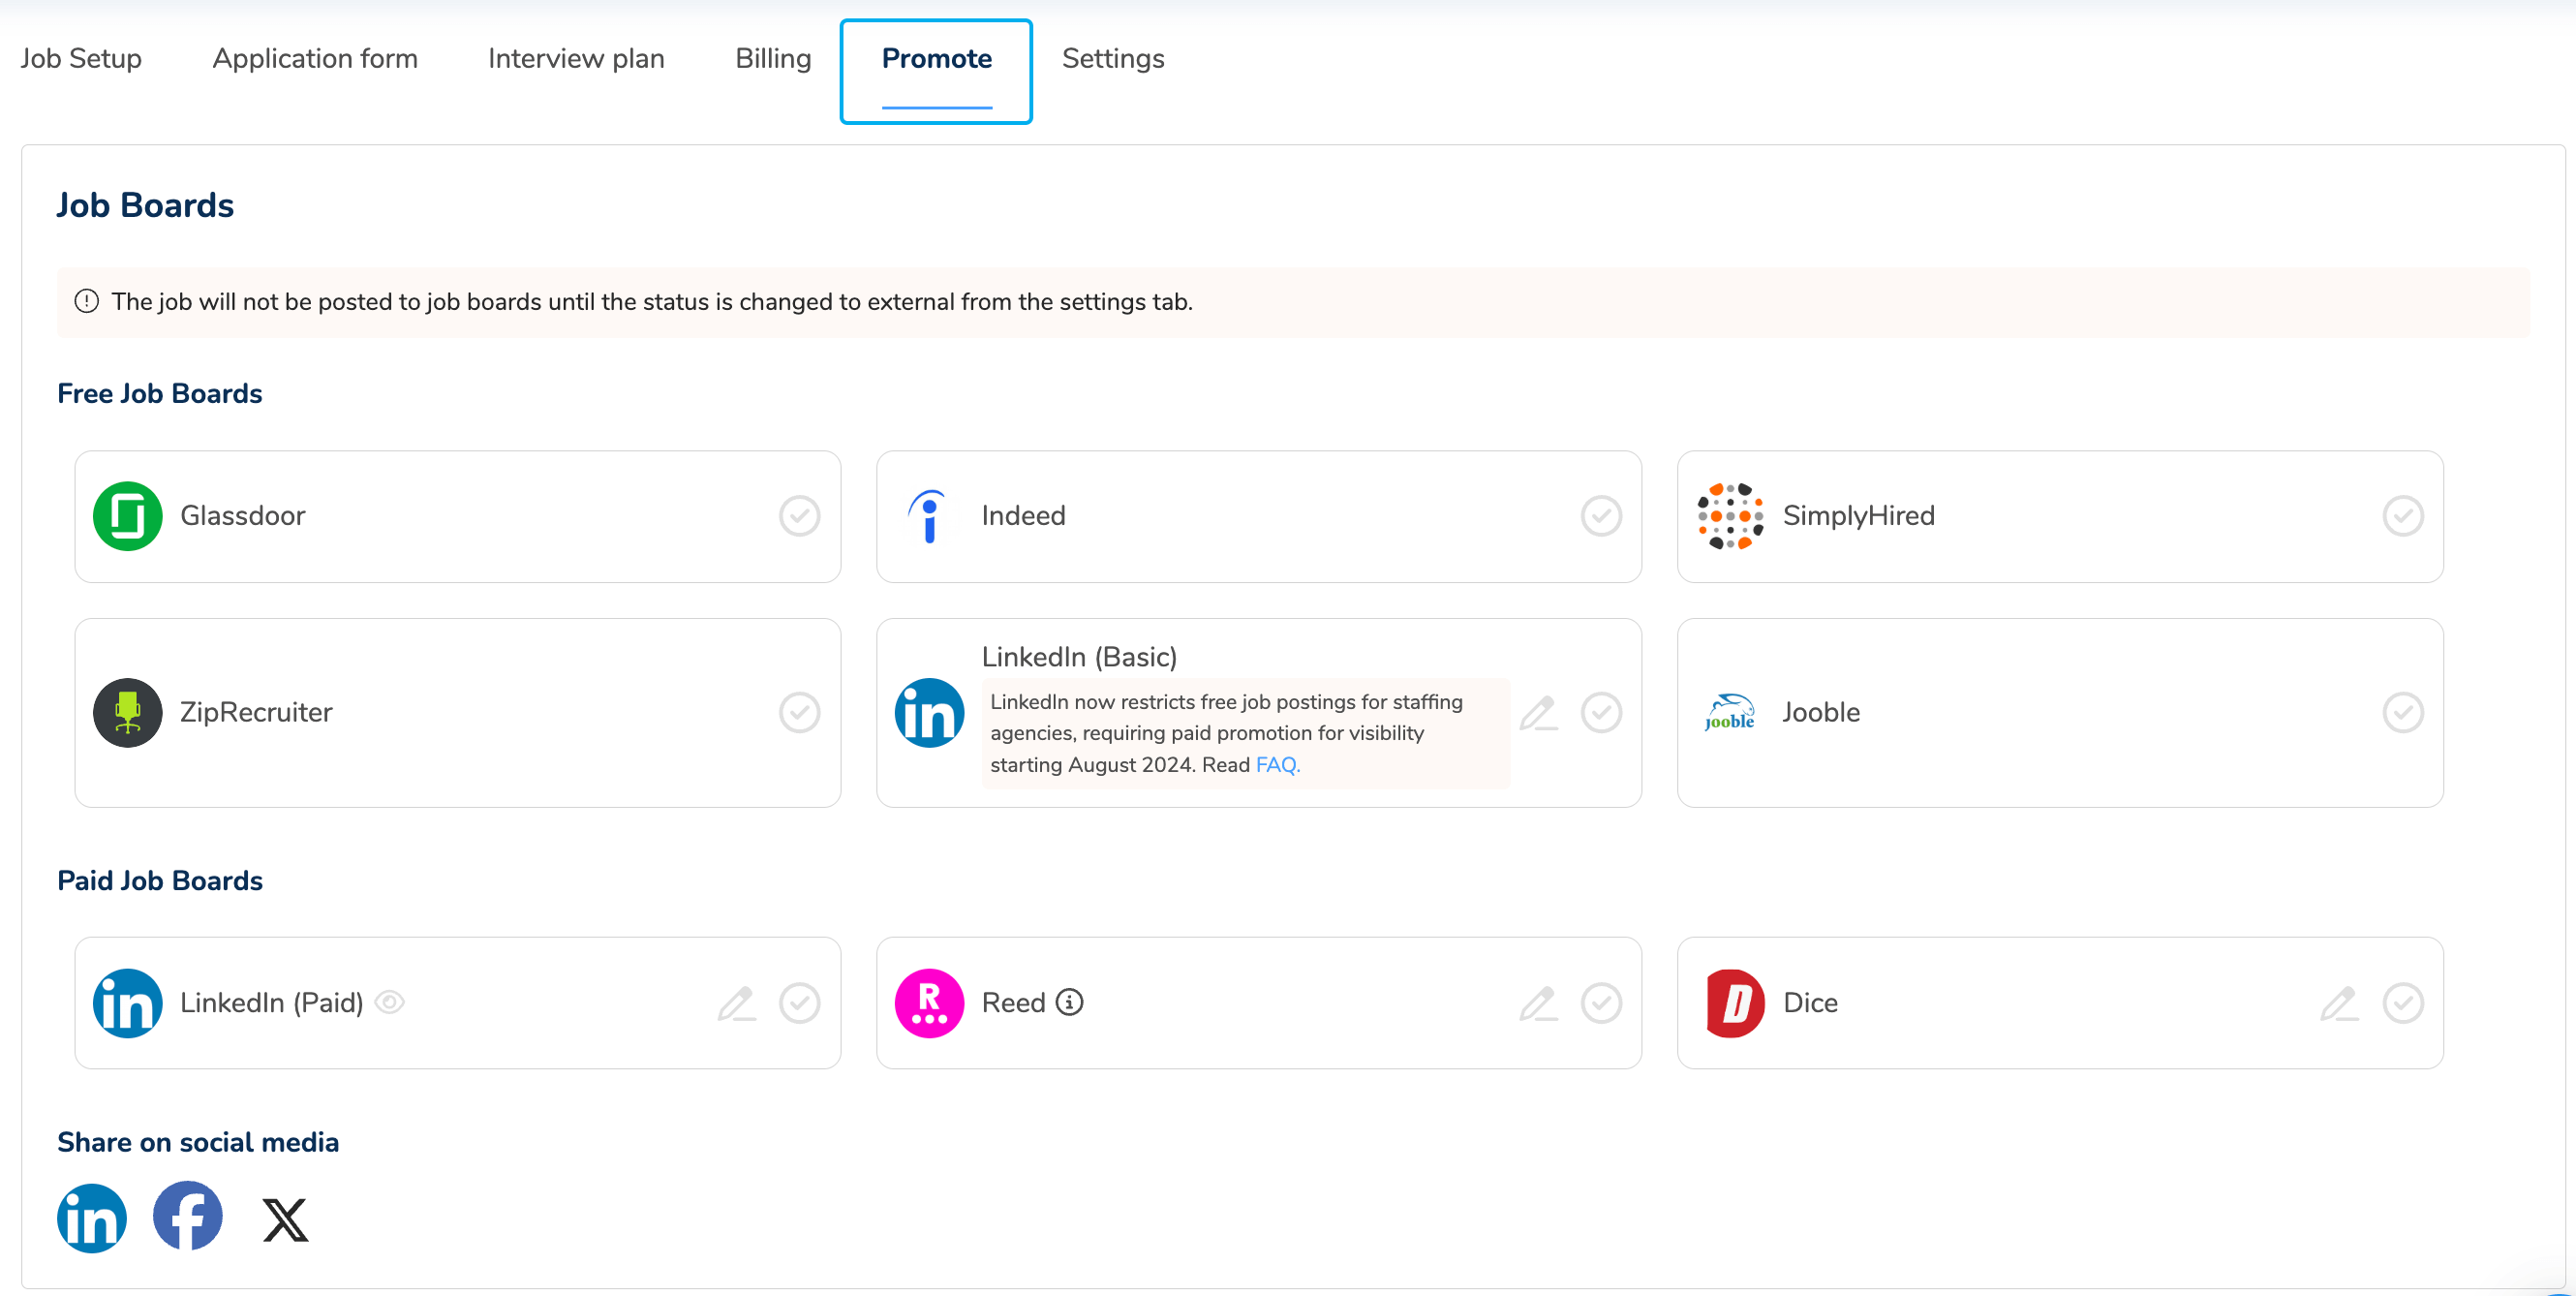Open the Billing tab
The image size is (2576, 1296).
pos(773,59)
